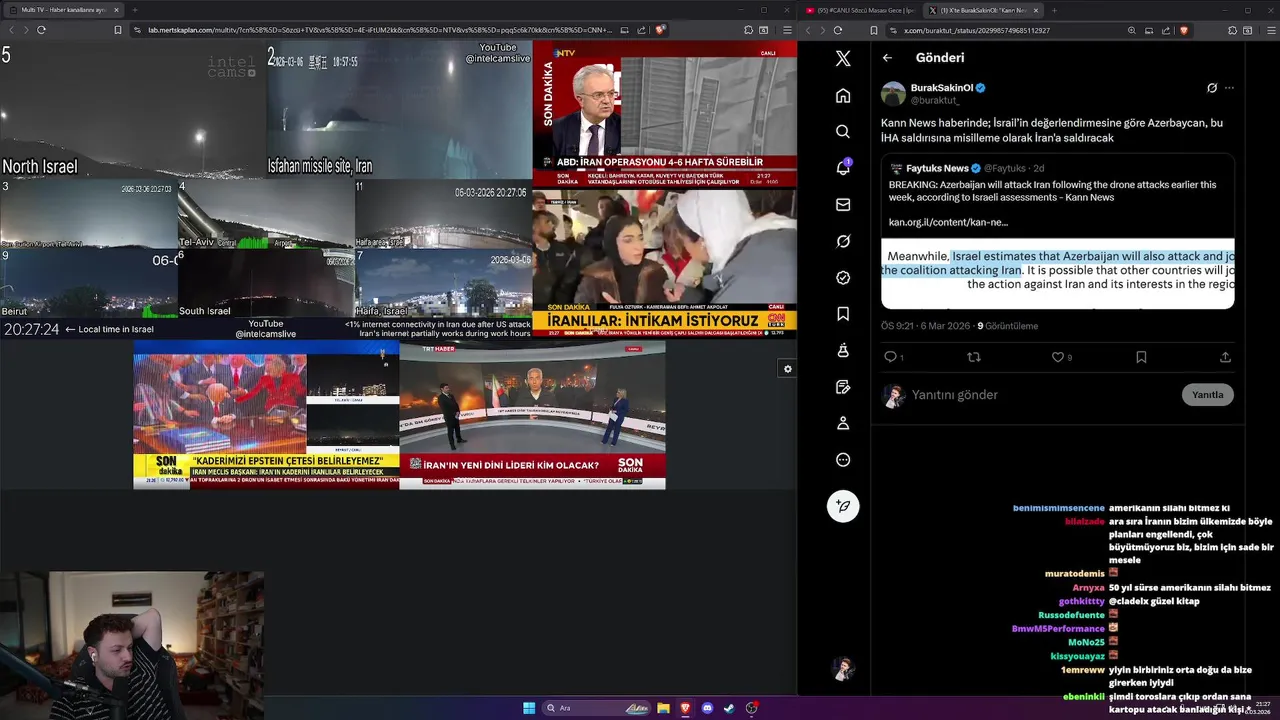Open File Explorer from taskbar
This screenshot has width=1280, height=720.
[x=663, y=708]
